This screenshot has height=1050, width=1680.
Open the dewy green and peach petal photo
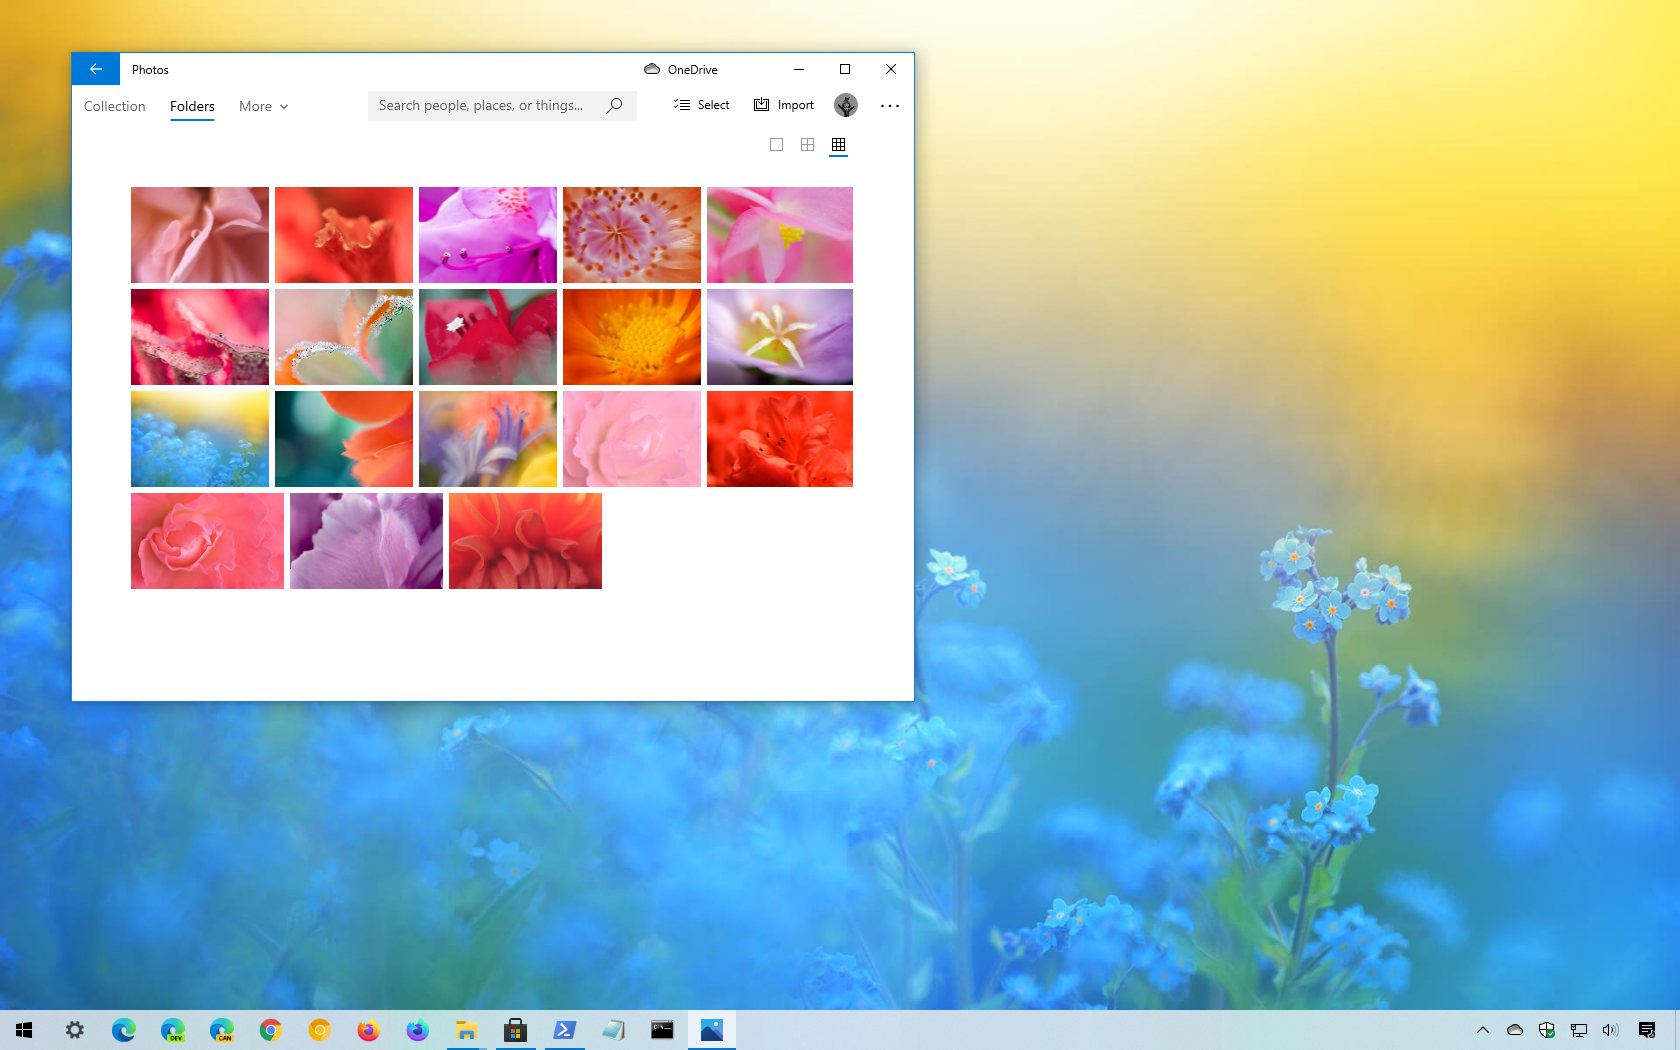344,337
